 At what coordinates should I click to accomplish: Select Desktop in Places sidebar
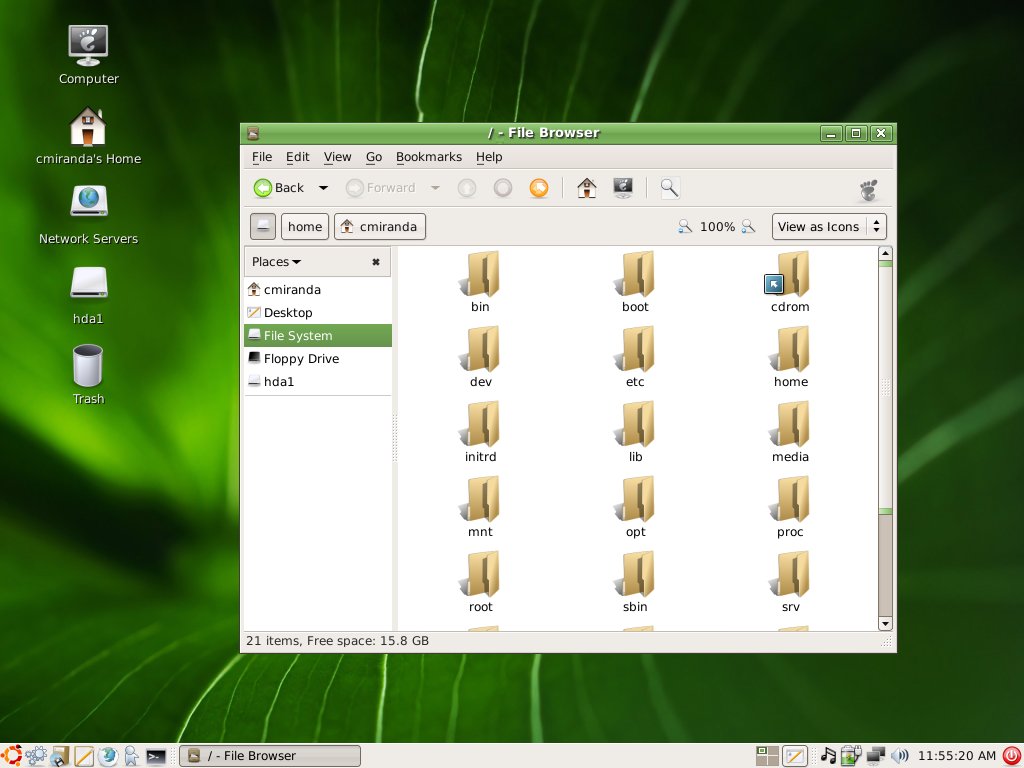(317, 312)
